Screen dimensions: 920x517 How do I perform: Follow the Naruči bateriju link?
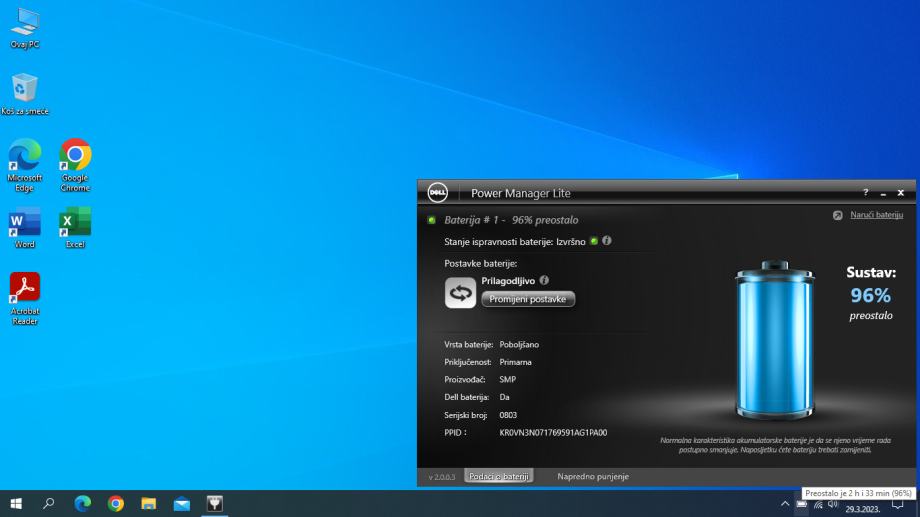point(876,215)
